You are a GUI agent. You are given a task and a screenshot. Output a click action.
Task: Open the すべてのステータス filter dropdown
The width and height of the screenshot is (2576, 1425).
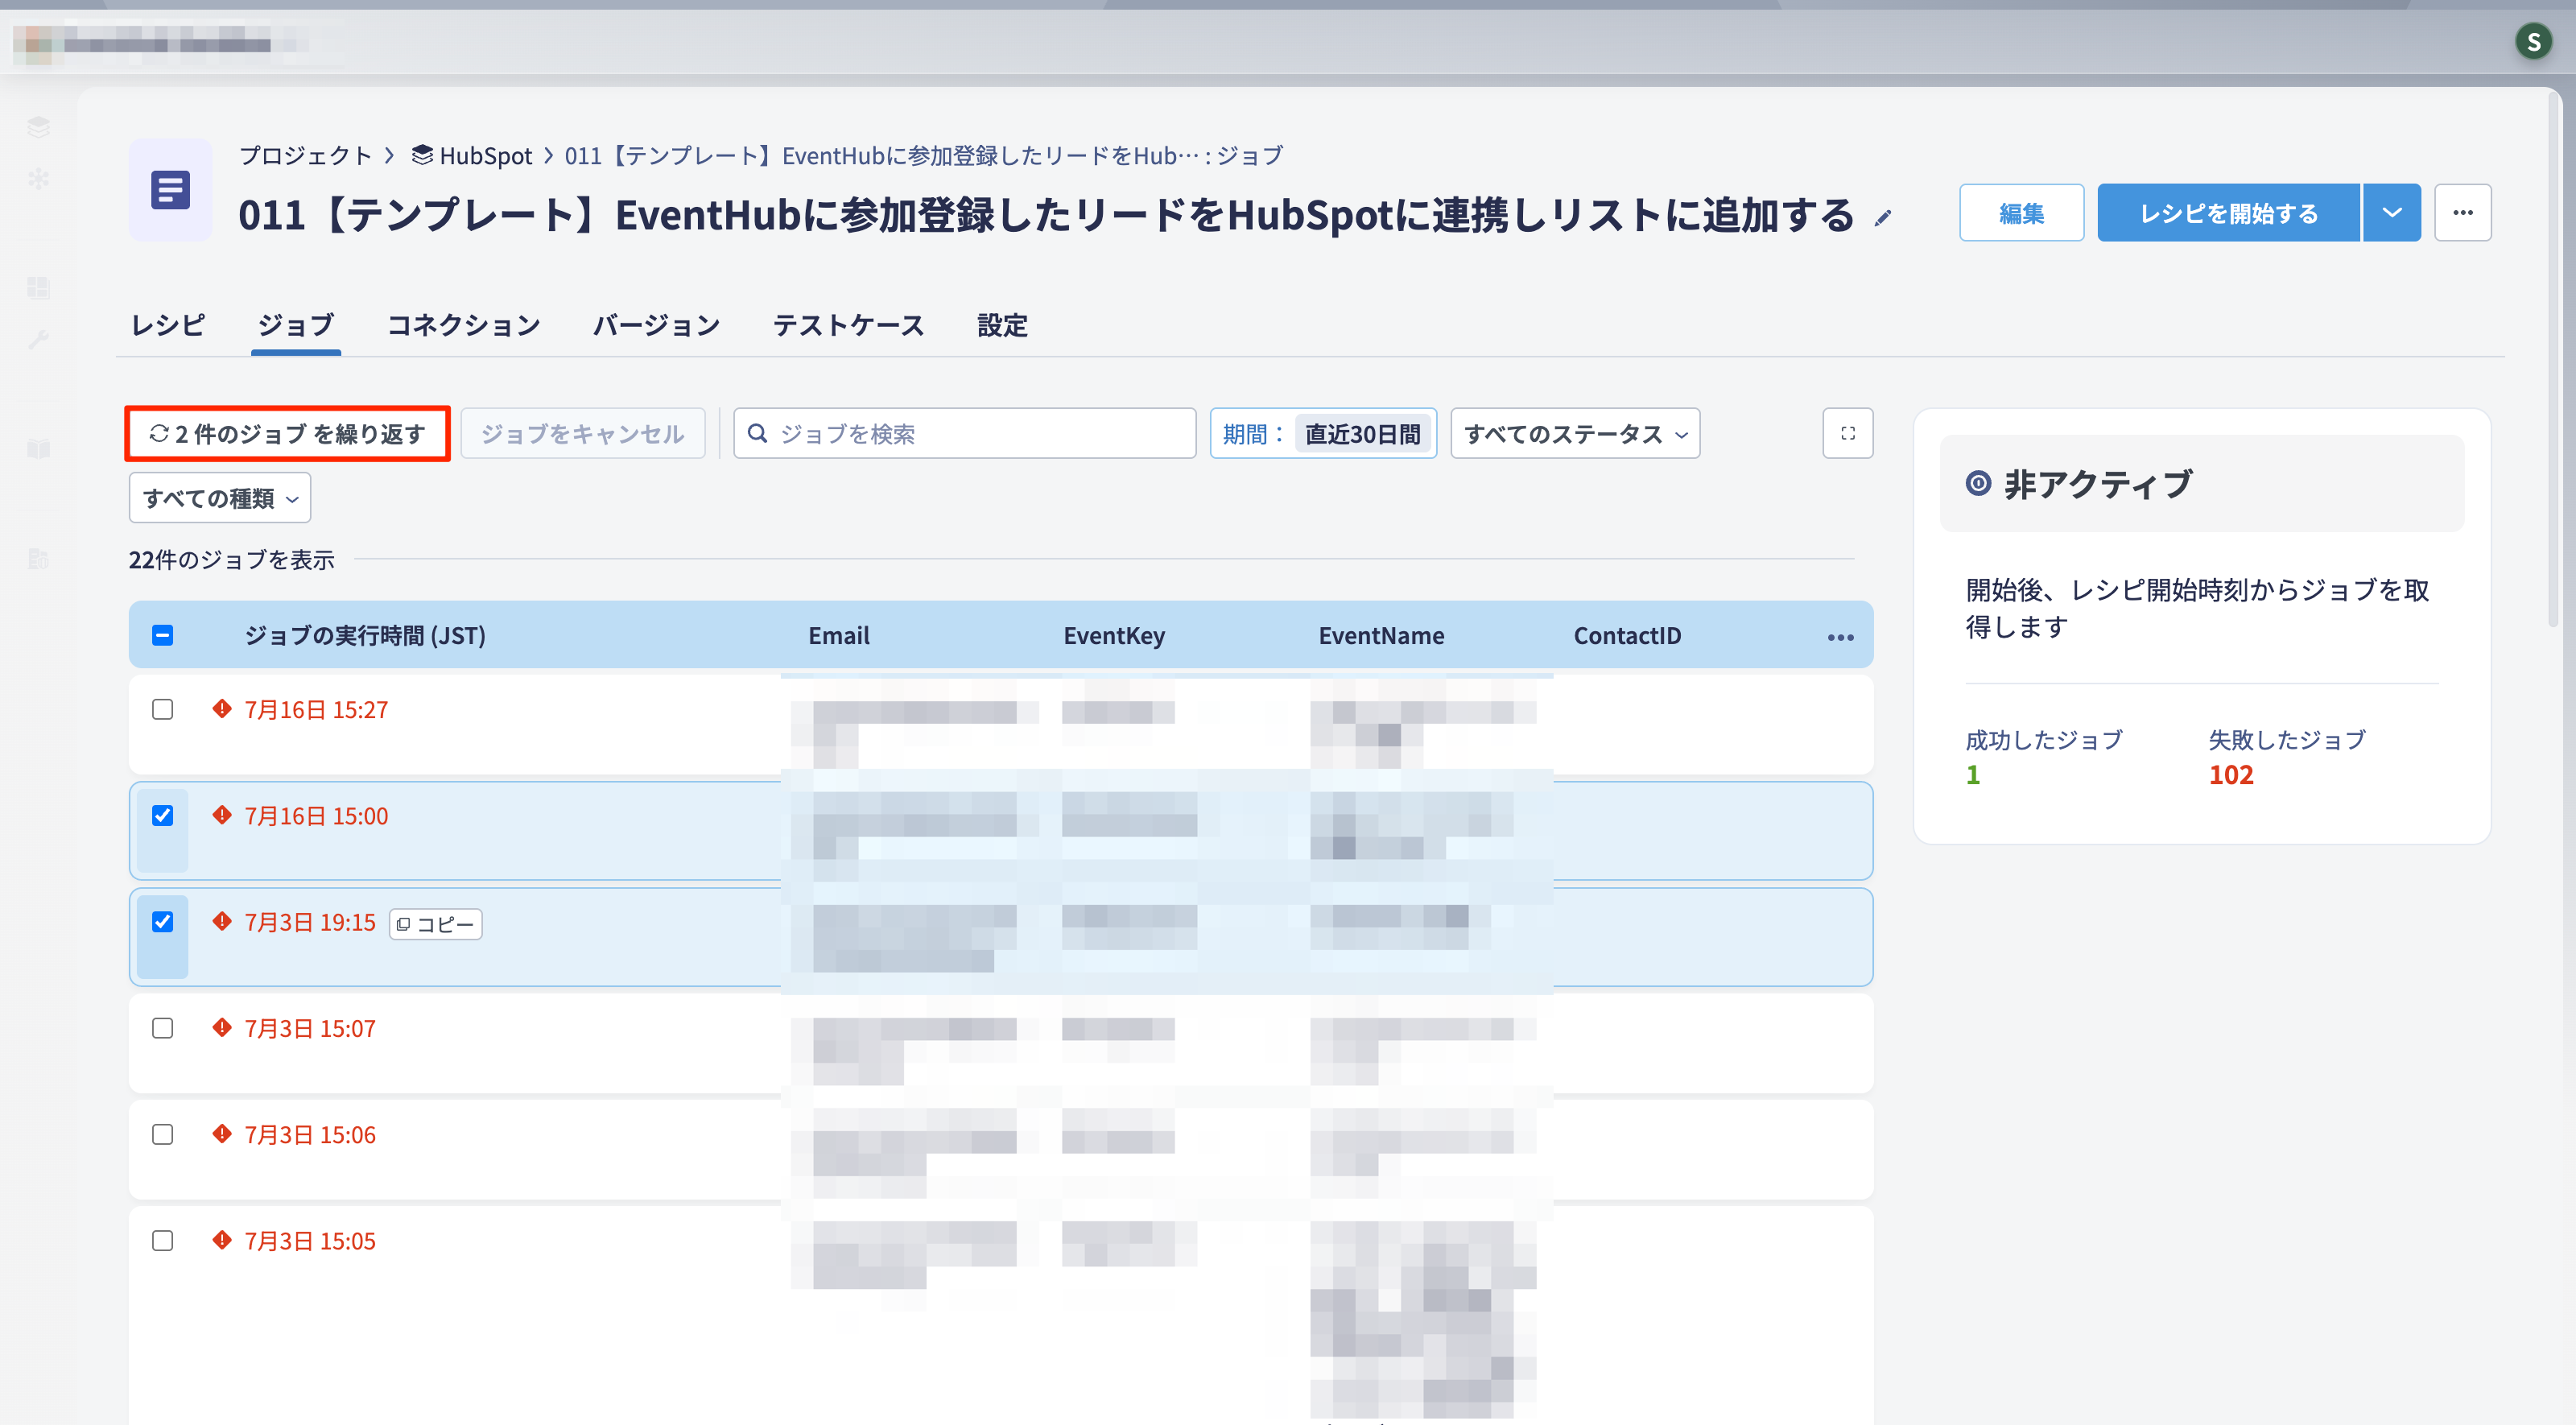coord(1575,433)
